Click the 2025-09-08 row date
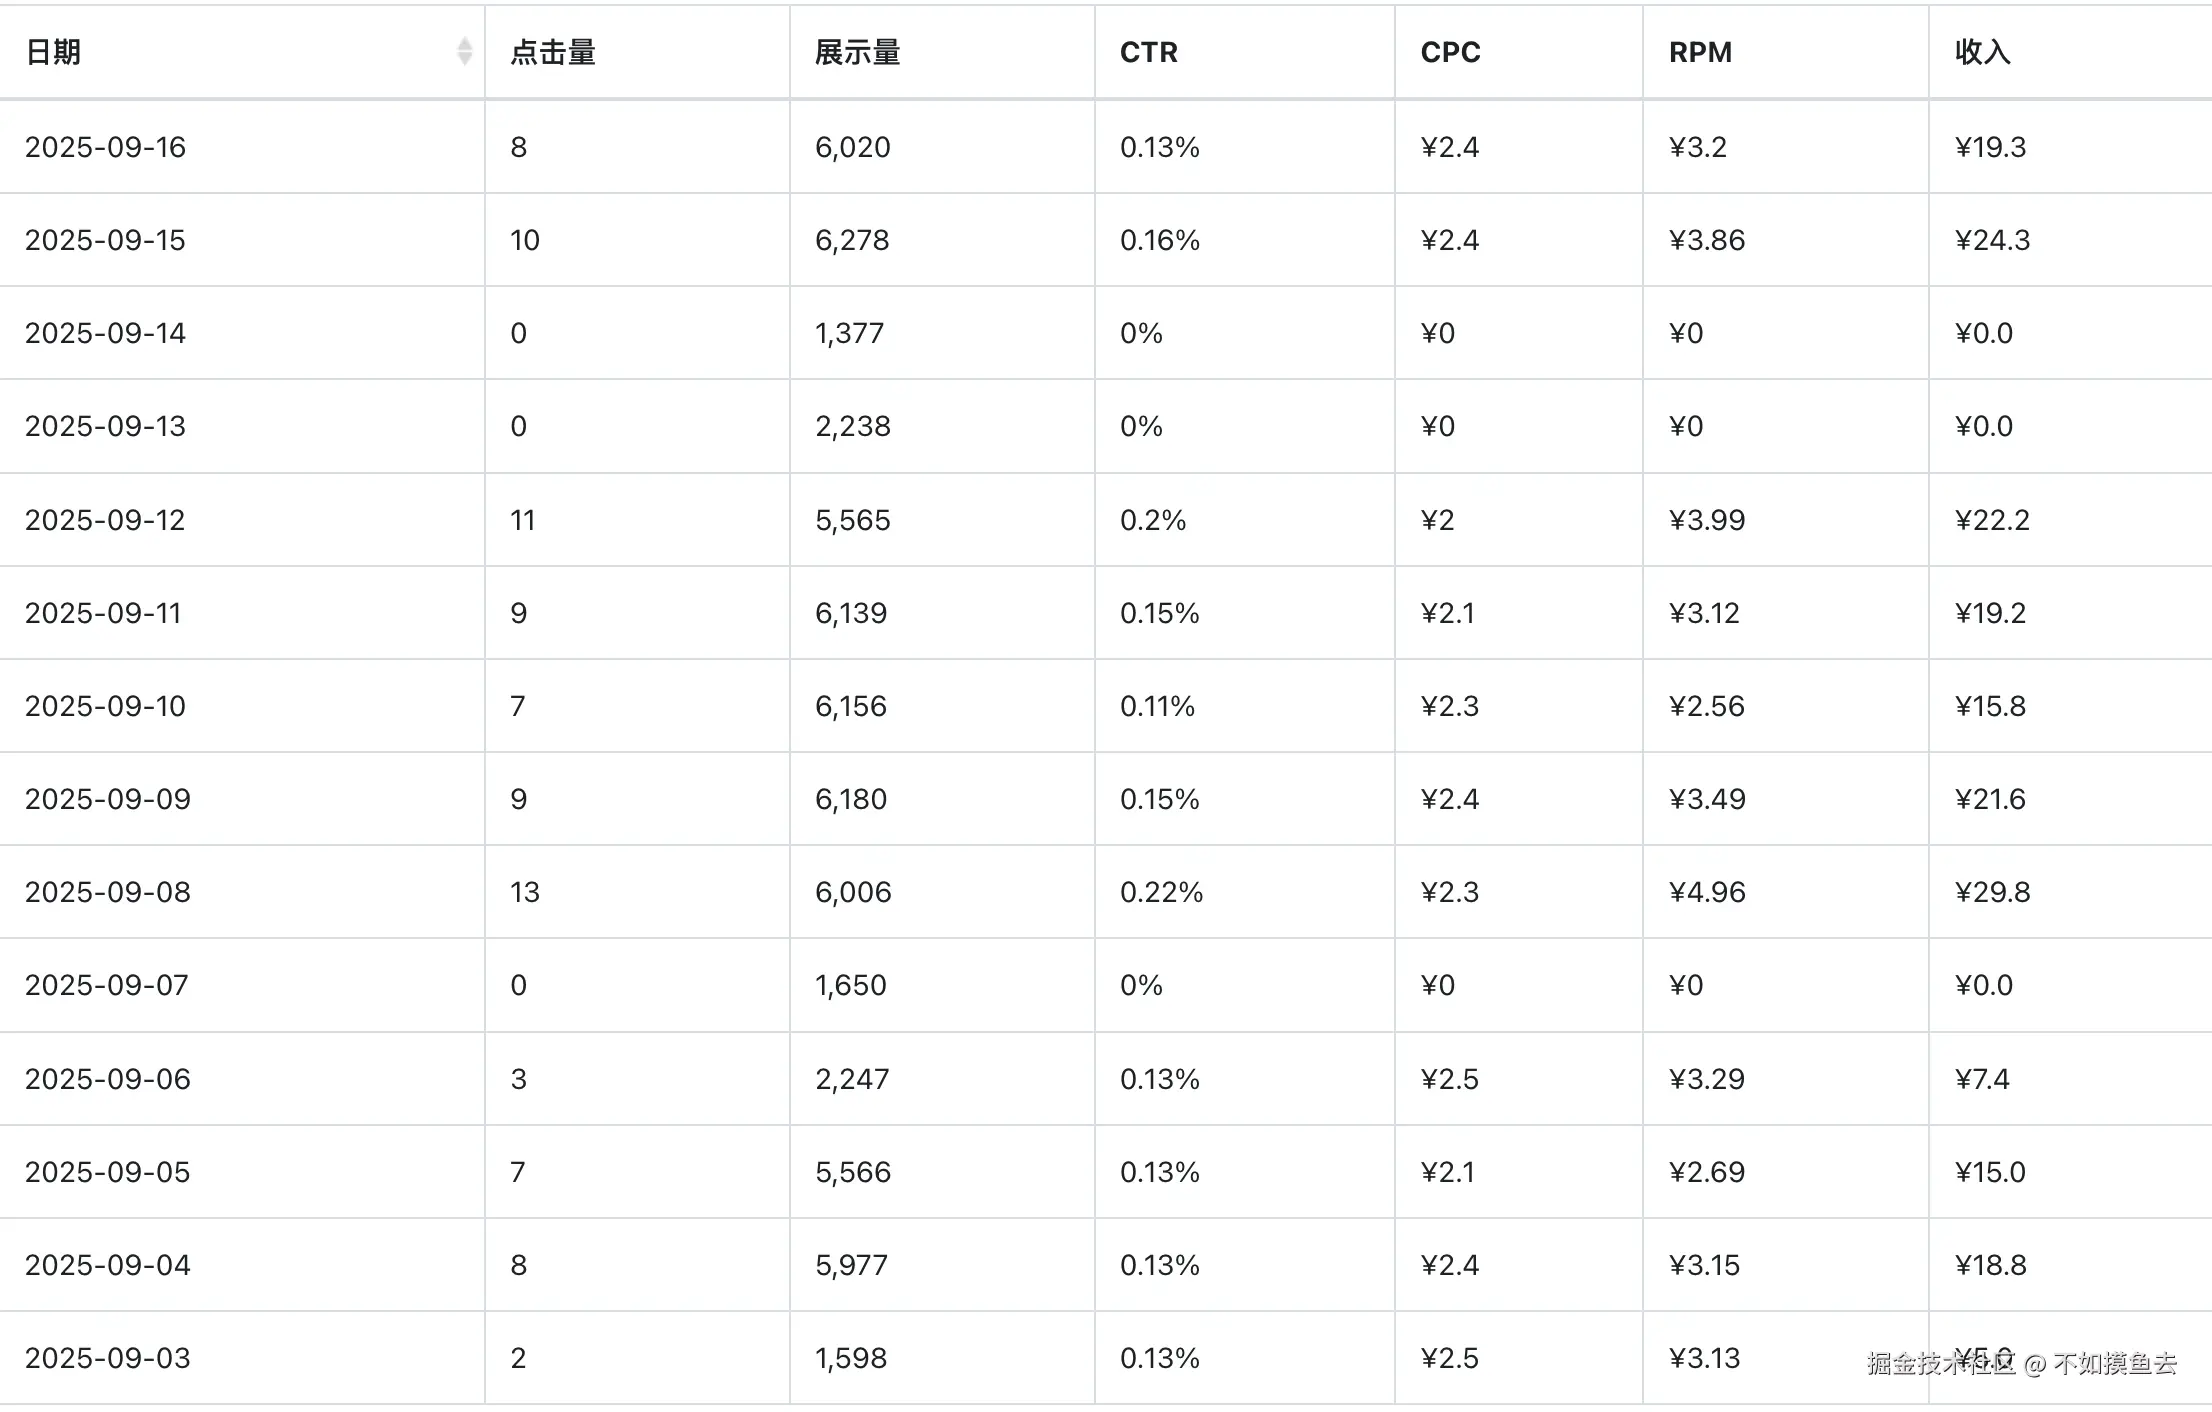2212x1412 pixels. tap(107, 892)
